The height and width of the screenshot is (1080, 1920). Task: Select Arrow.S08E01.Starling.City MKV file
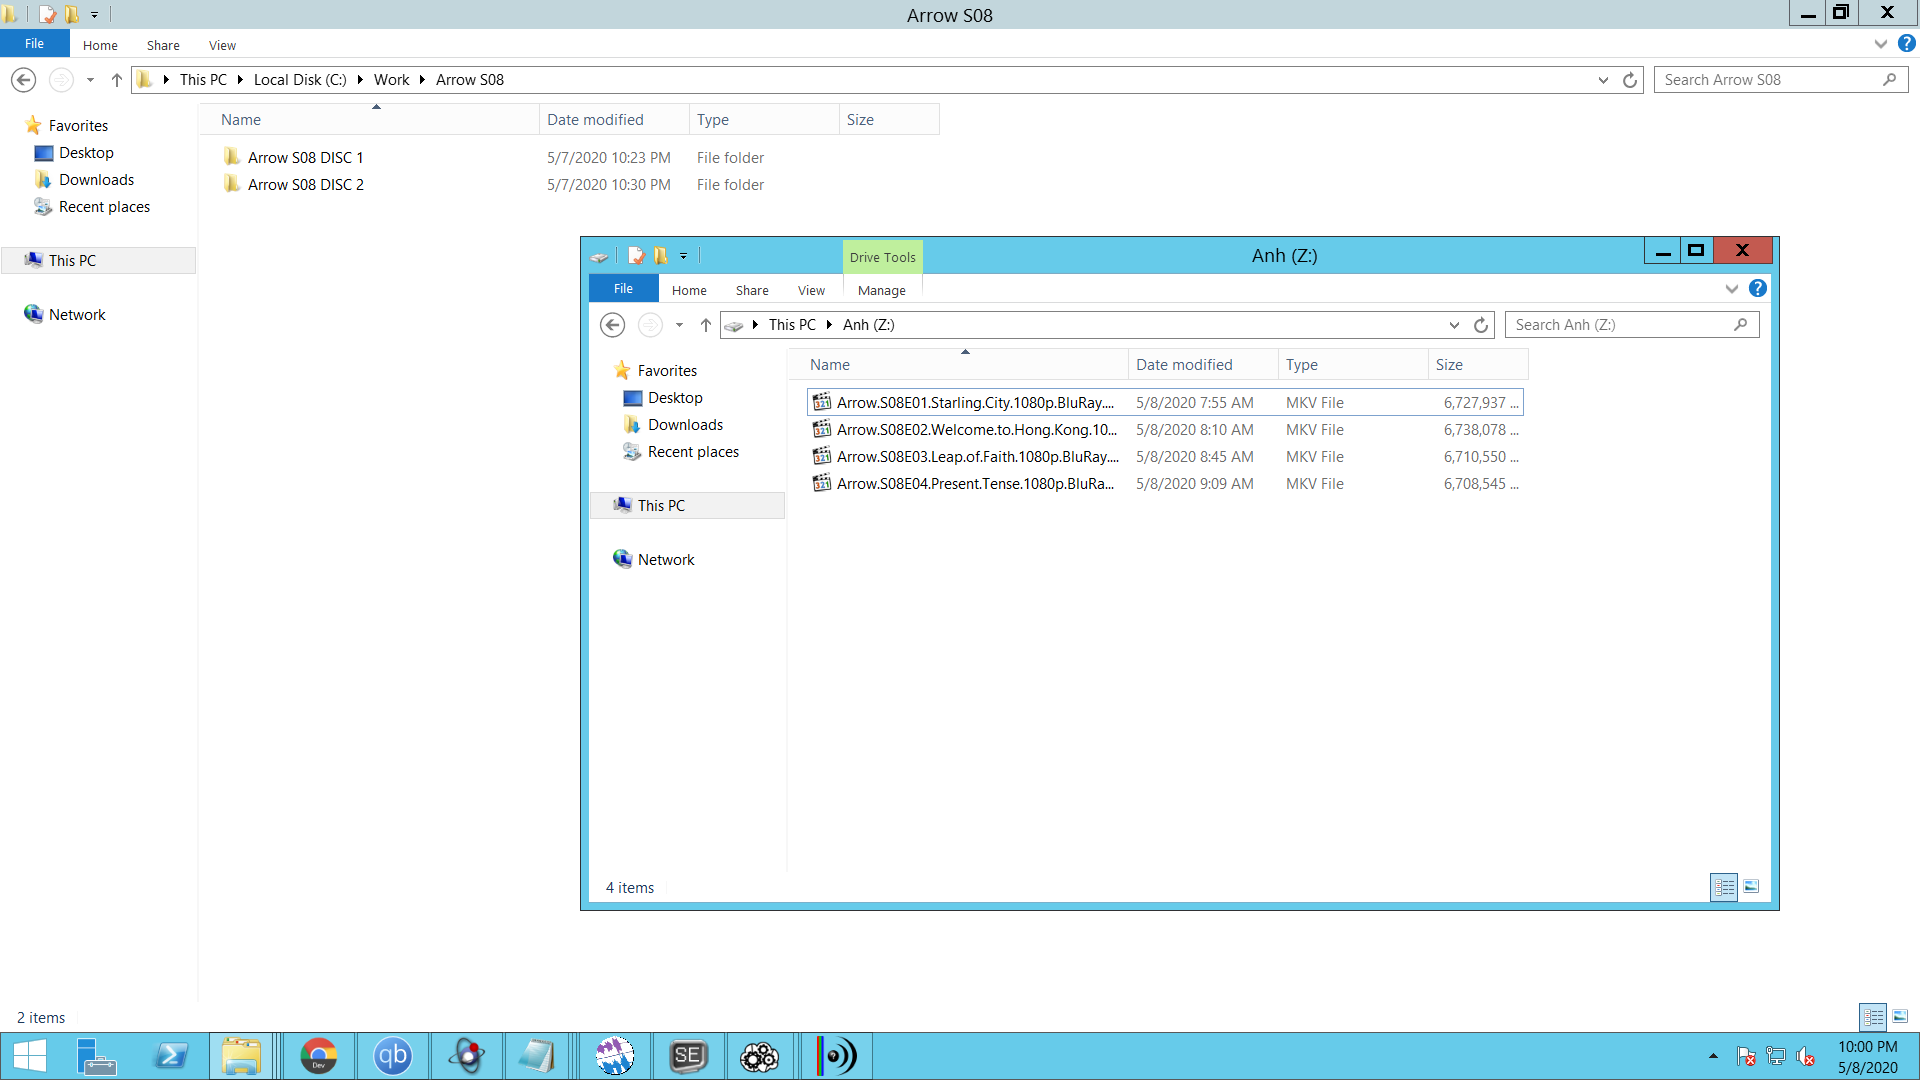tap(1165, 403)
